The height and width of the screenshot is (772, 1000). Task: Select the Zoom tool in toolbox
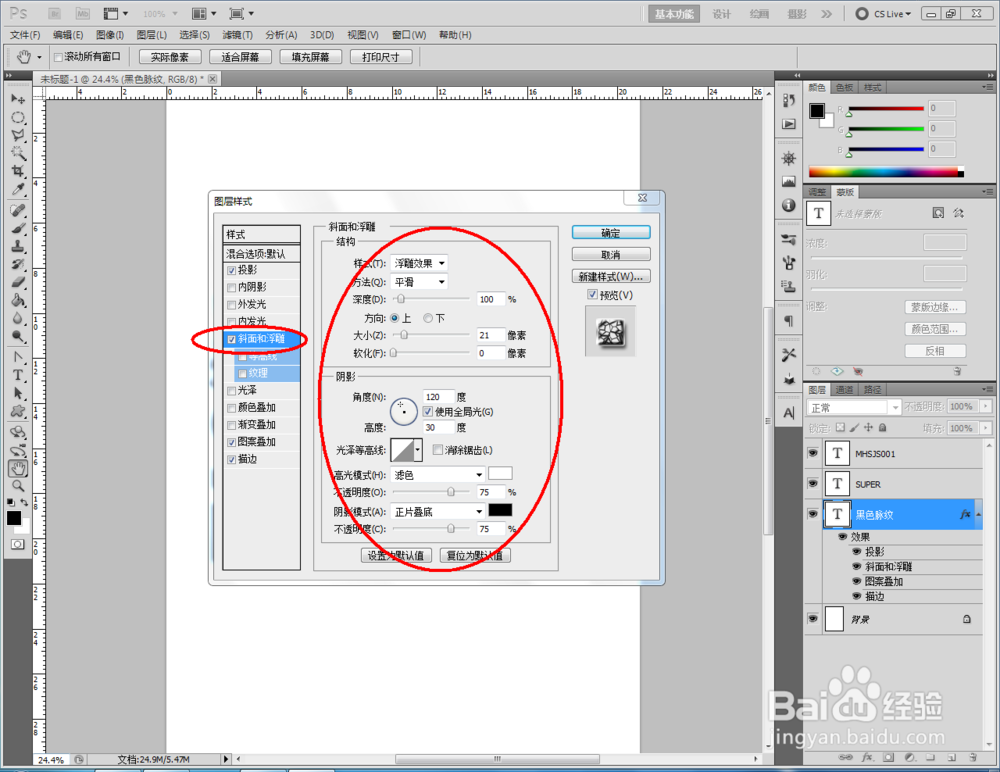18,486
